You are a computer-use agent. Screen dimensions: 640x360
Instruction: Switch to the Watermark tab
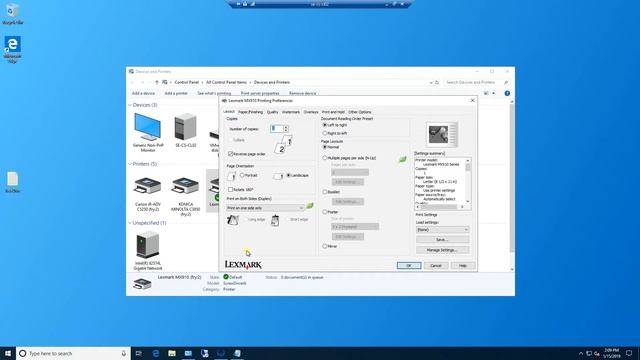point(291,112)
